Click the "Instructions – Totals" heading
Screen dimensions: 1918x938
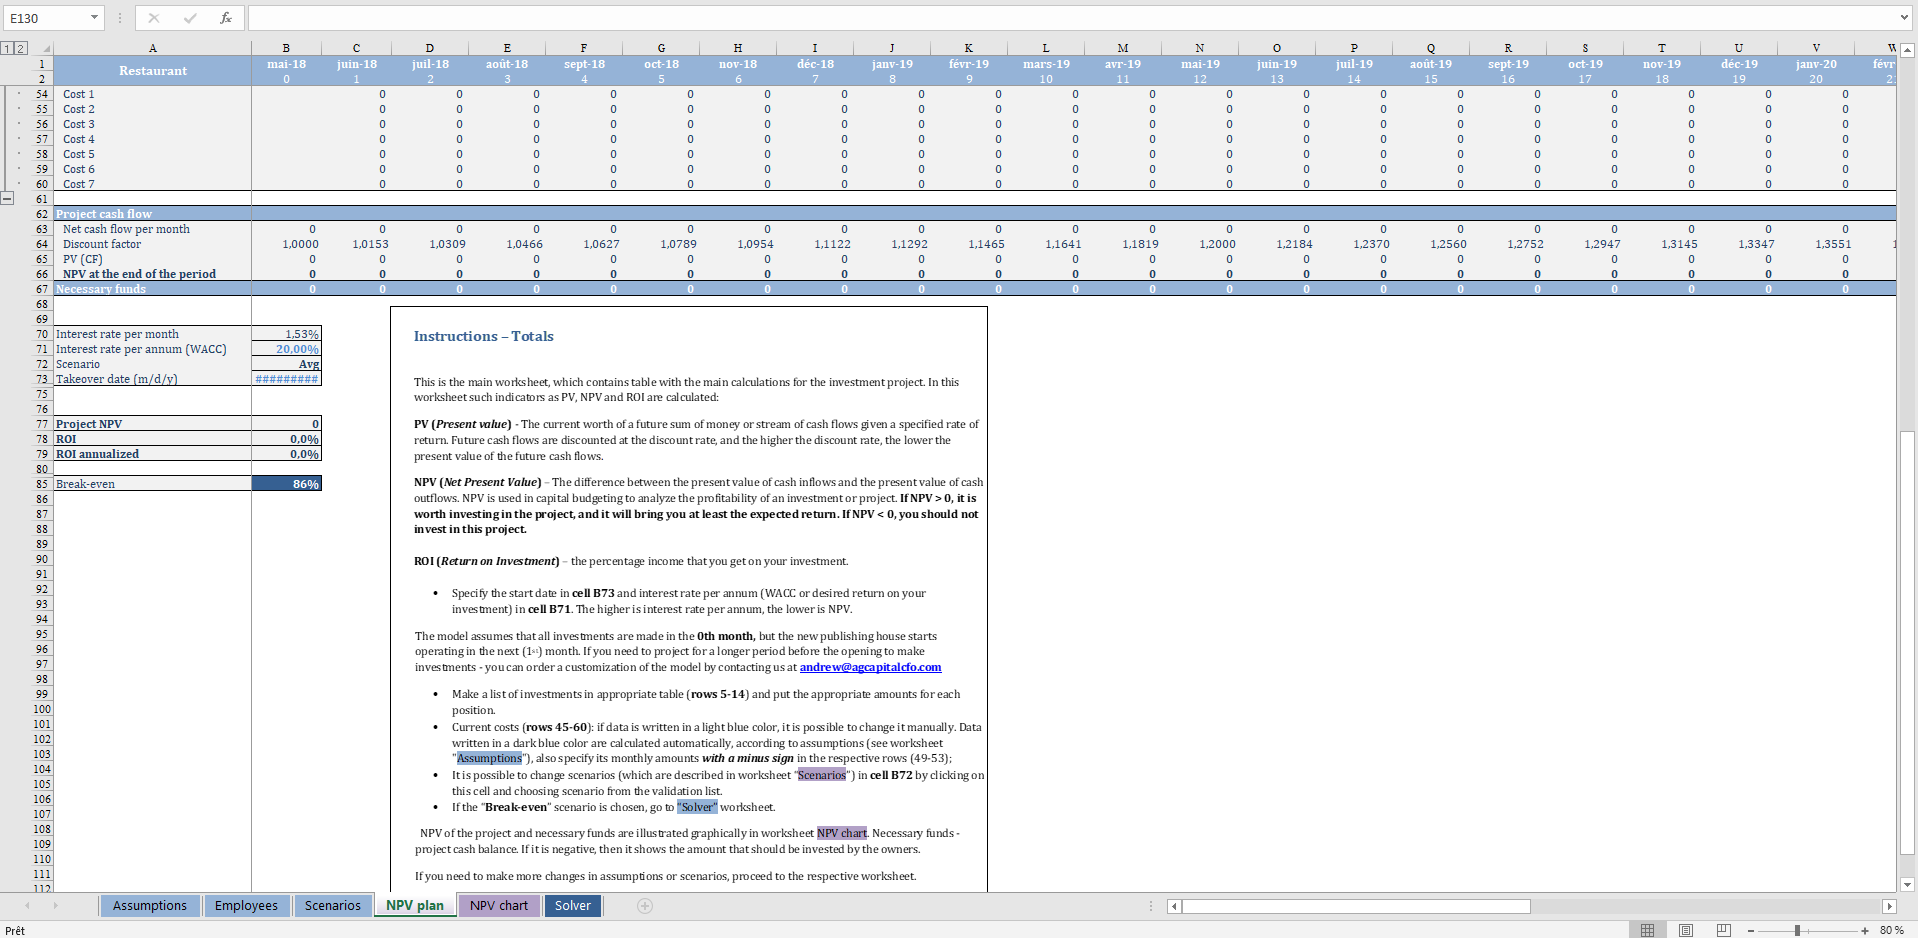[484, 336]
